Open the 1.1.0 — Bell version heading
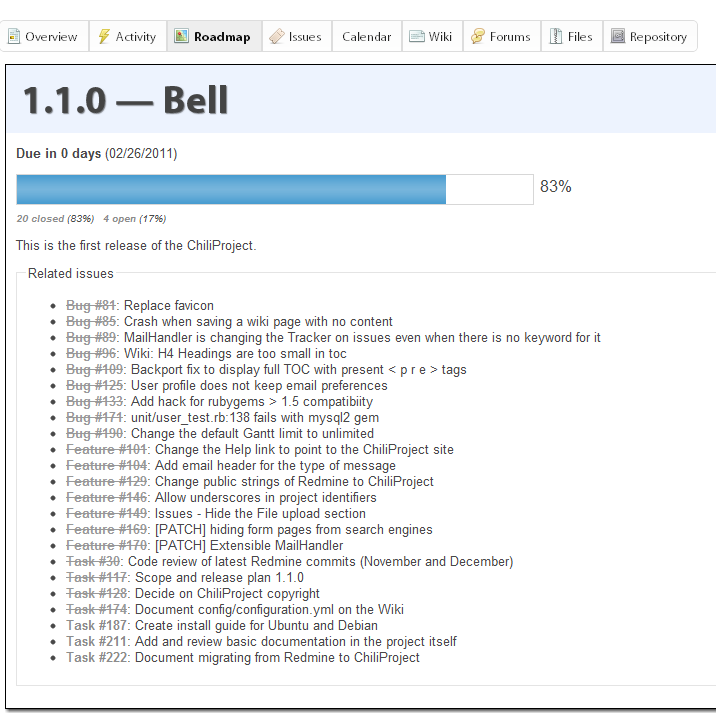Screen dimensions: 716x722 click(x=125, y=100)
